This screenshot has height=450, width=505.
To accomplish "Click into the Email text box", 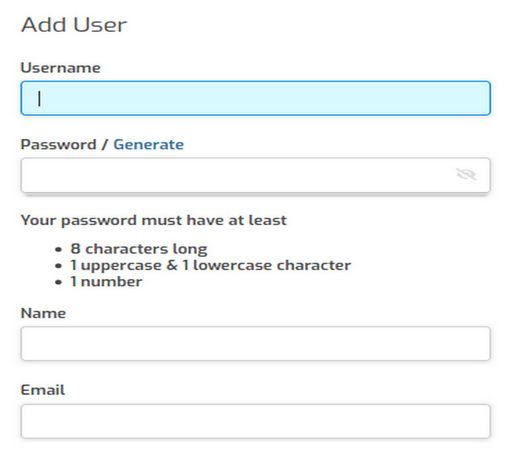I will pyautogui.click(x=256, y=421).
